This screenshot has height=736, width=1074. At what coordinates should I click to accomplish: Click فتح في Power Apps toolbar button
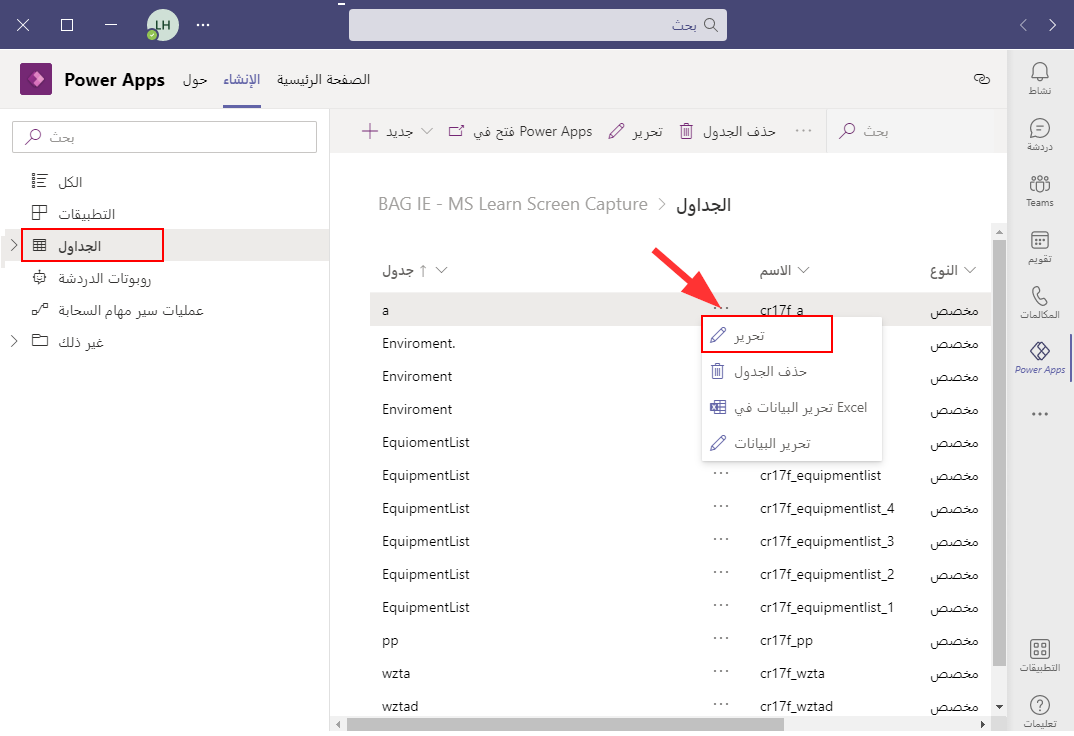520,131
